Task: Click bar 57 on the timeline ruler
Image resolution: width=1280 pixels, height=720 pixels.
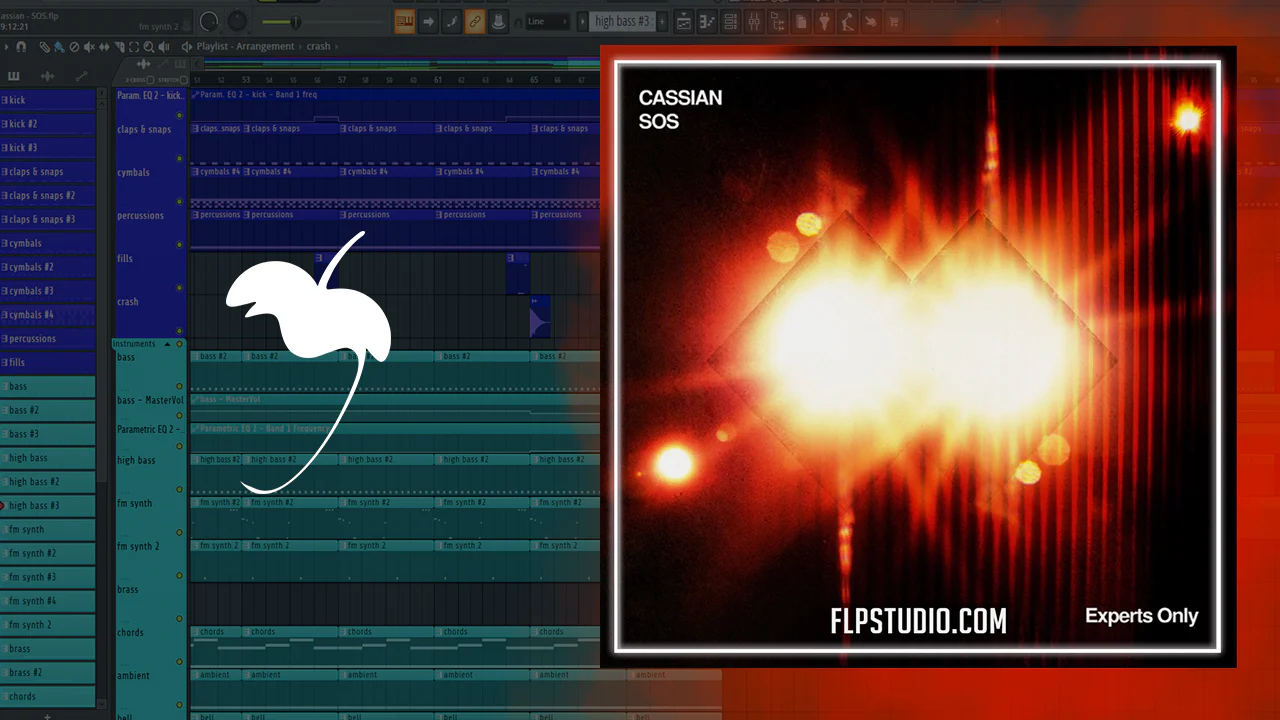Action: click(x=342, y=80)
